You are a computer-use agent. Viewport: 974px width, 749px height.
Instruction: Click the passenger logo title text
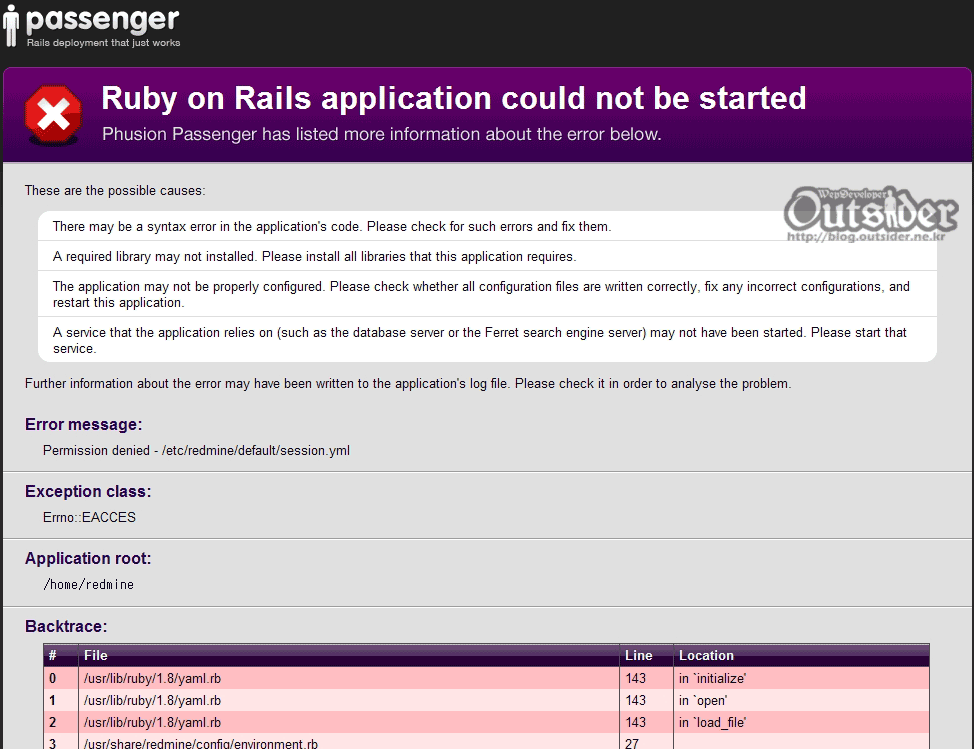(102, 20)
